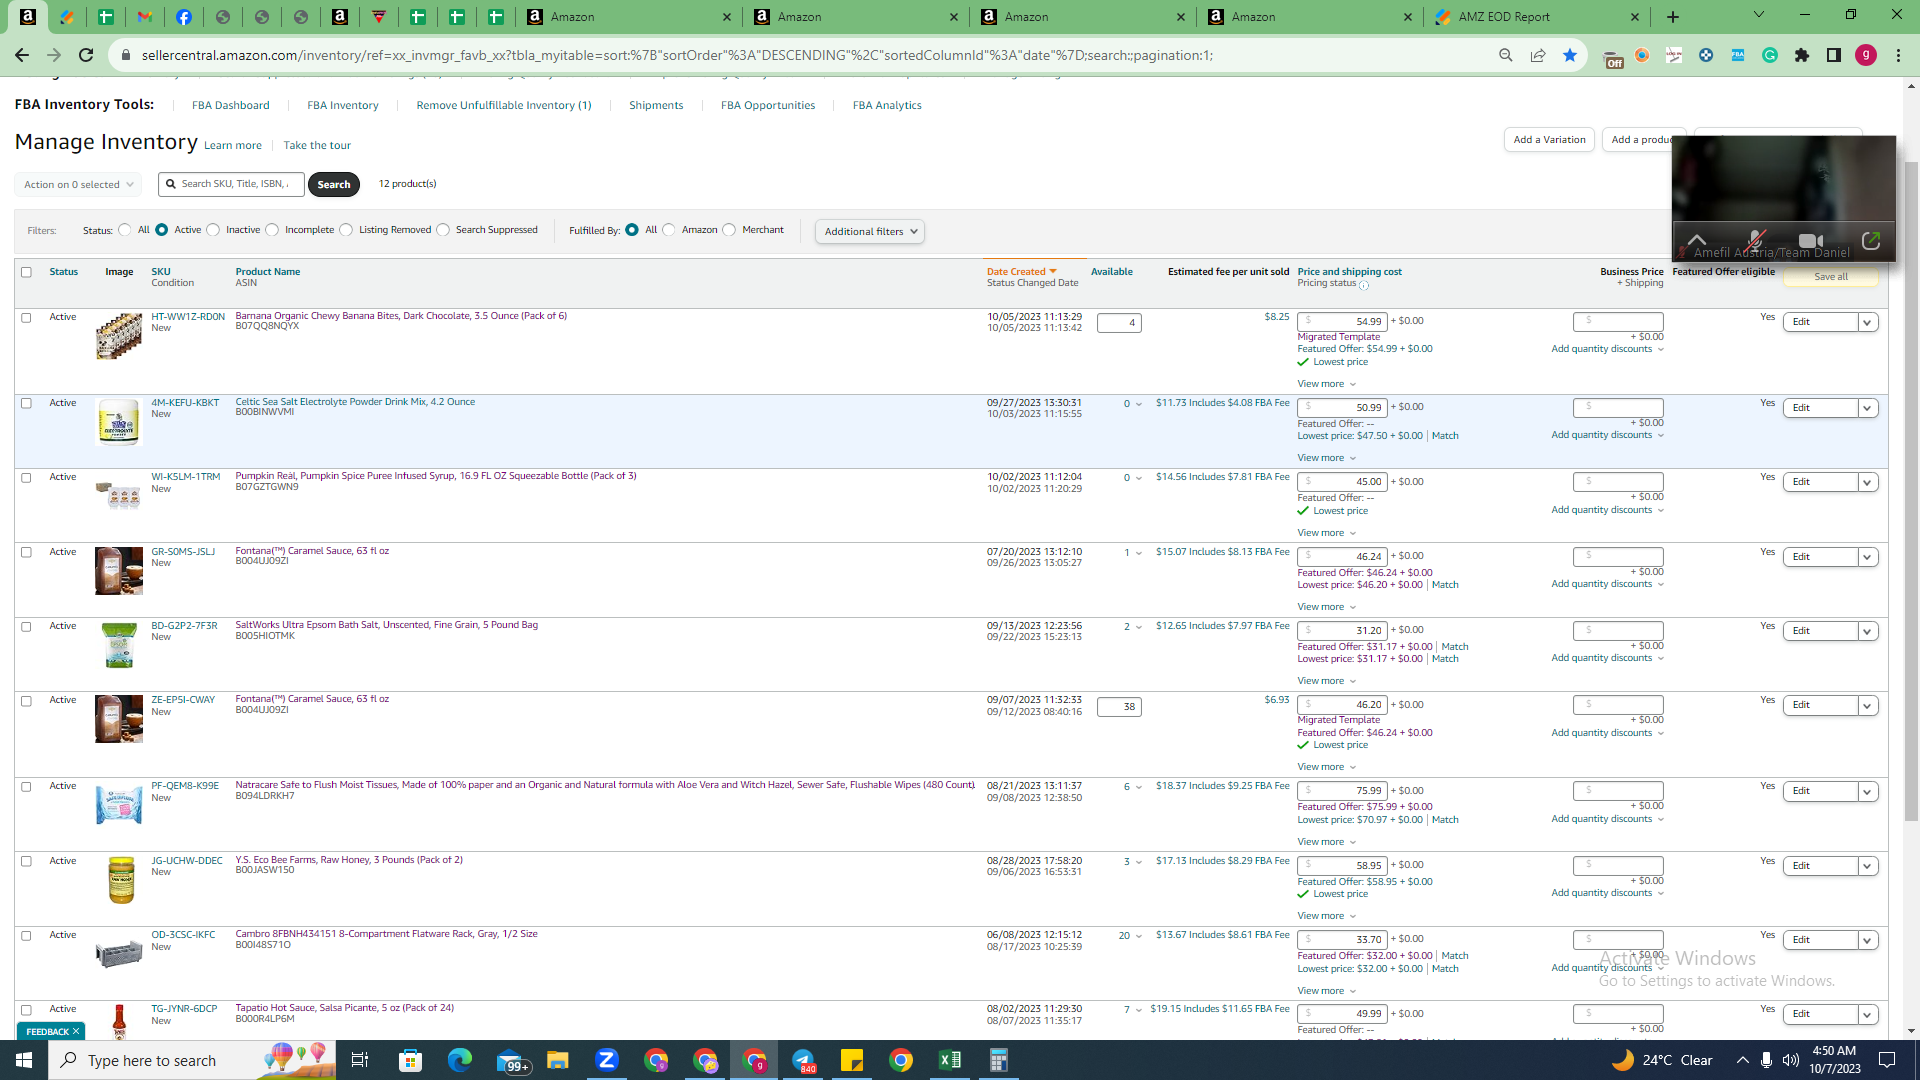Screen dimensions: 1920x1080
Task: Reload the Seller Central page
Action: click(86, 55)
